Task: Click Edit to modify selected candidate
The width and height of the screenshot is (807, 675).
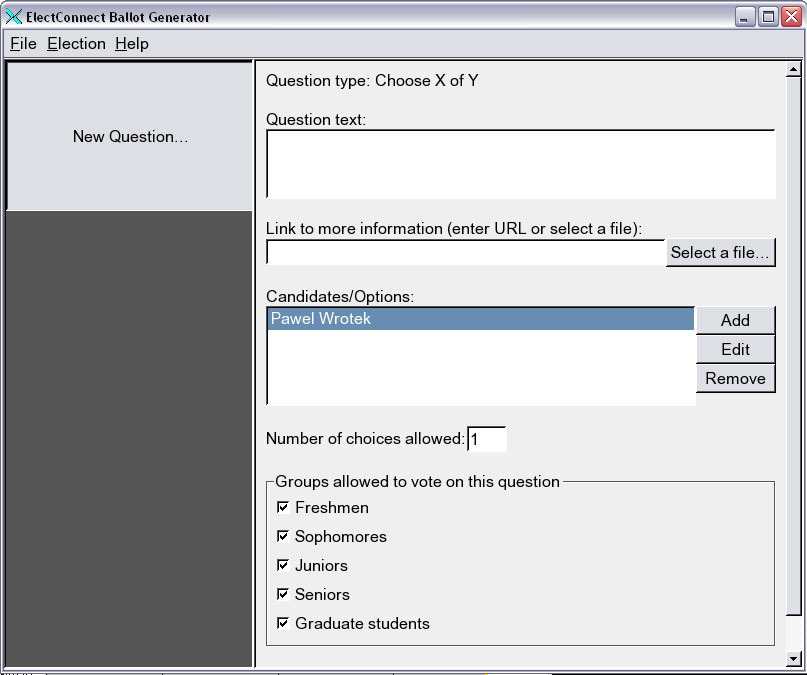Action: click(735, 350)
